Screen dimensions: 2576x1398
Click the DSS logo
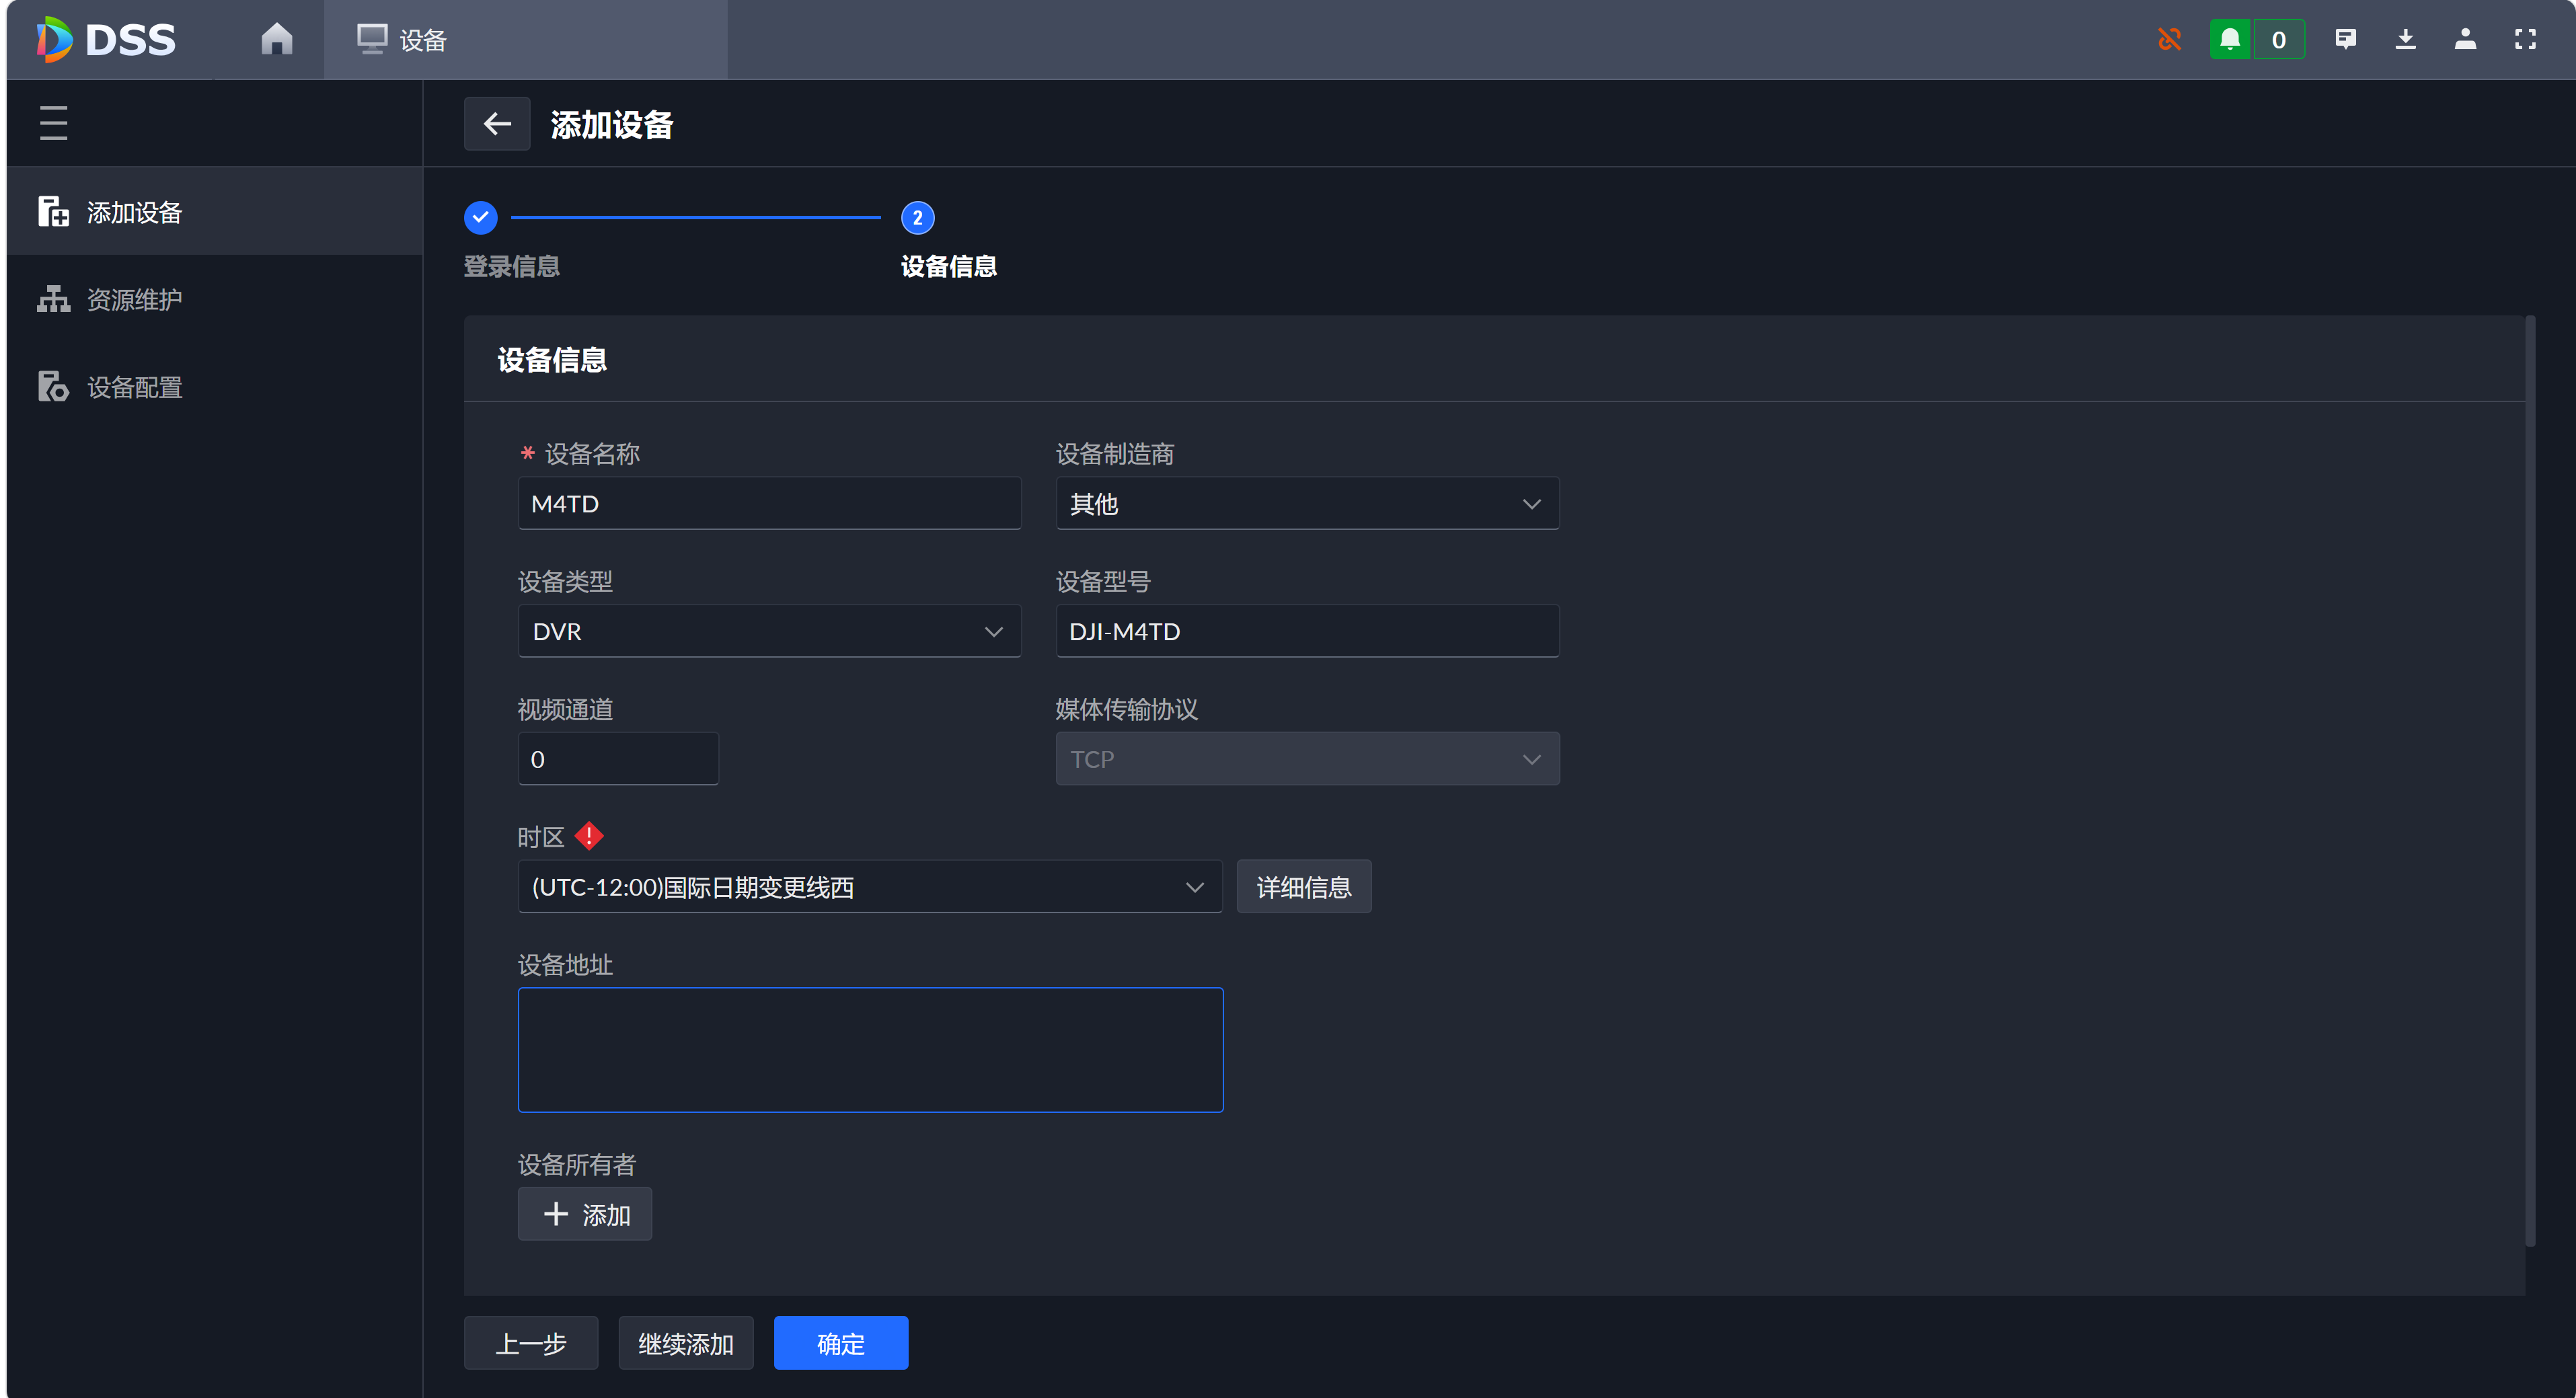click(106, 40)
